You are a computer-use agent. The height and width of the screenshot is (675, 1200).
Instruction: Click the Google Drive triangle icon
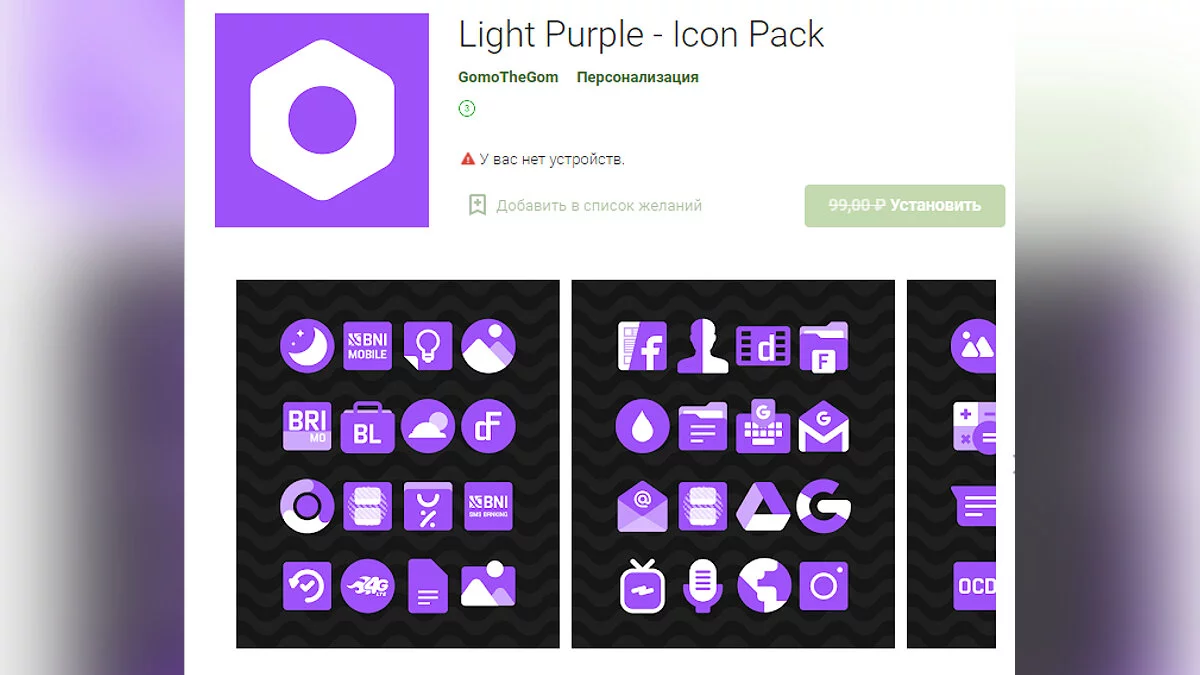click(764, 506)
